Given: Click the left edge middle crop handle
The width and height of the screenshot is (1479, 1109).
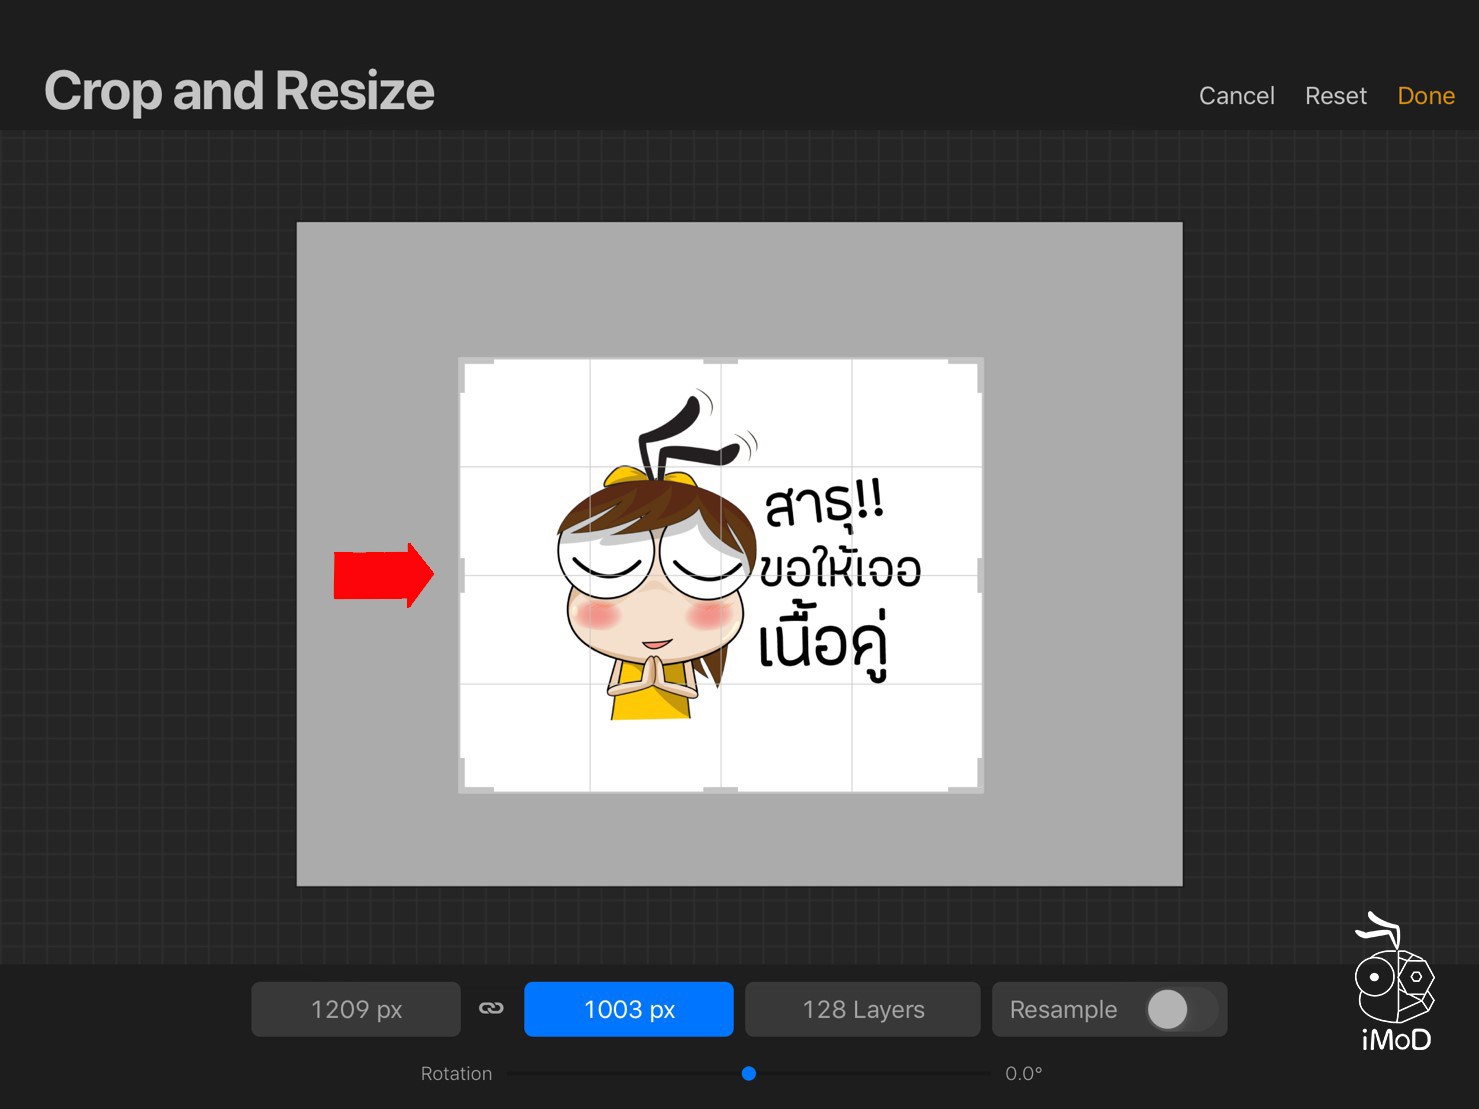Looking at the screenshot, I should click(x=462, y=575).
